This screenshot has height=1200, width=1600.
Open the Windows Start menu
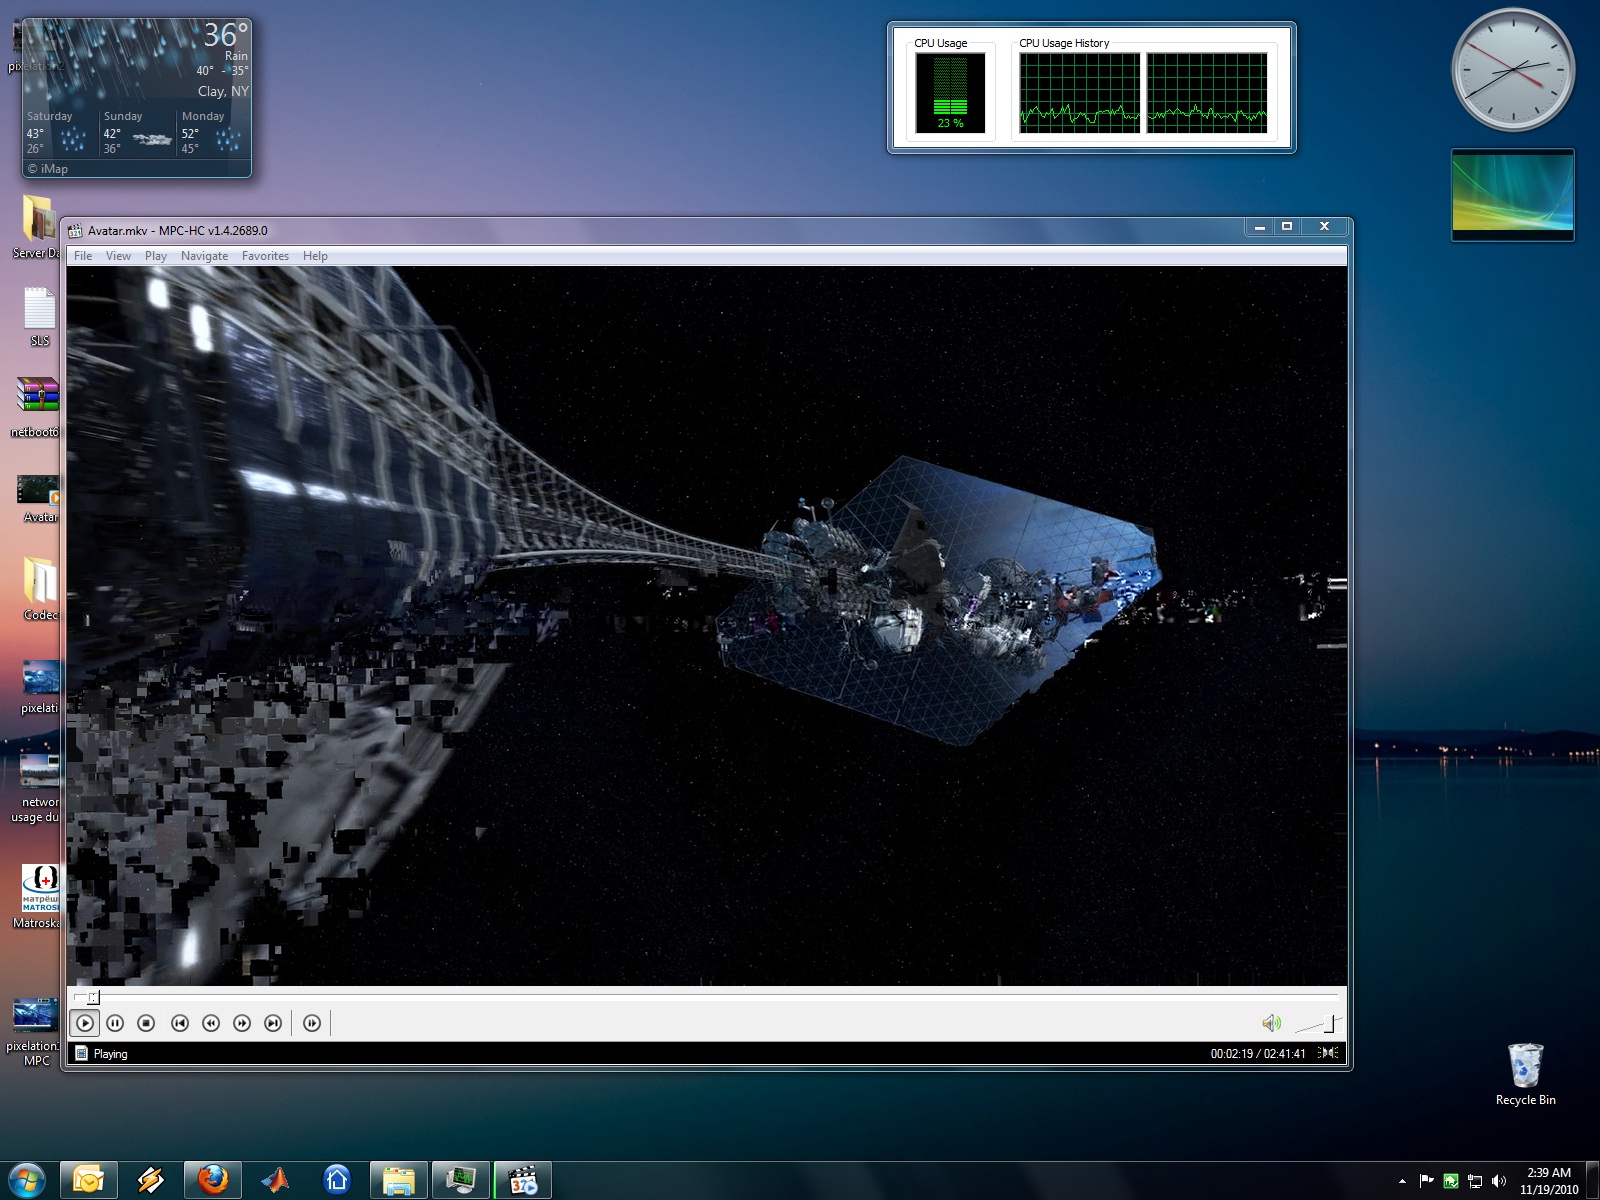[27, 1181]
